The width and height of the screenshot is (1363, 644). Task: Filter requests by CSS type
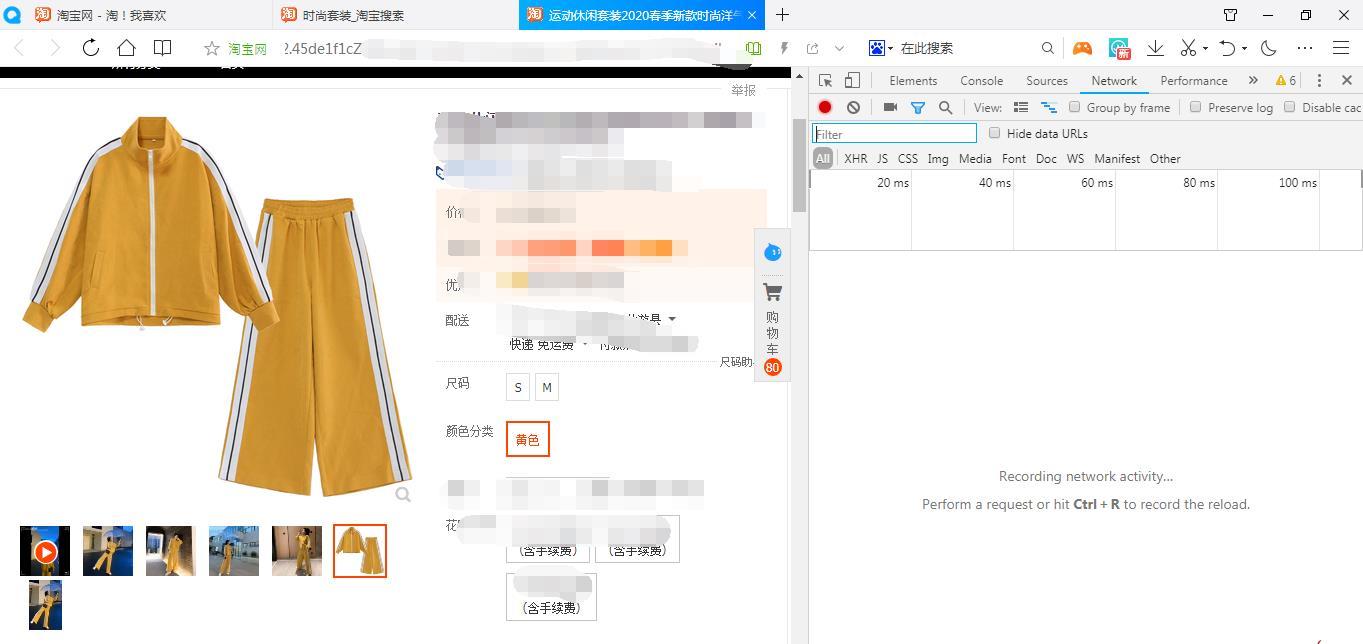(x=908, y=158)
